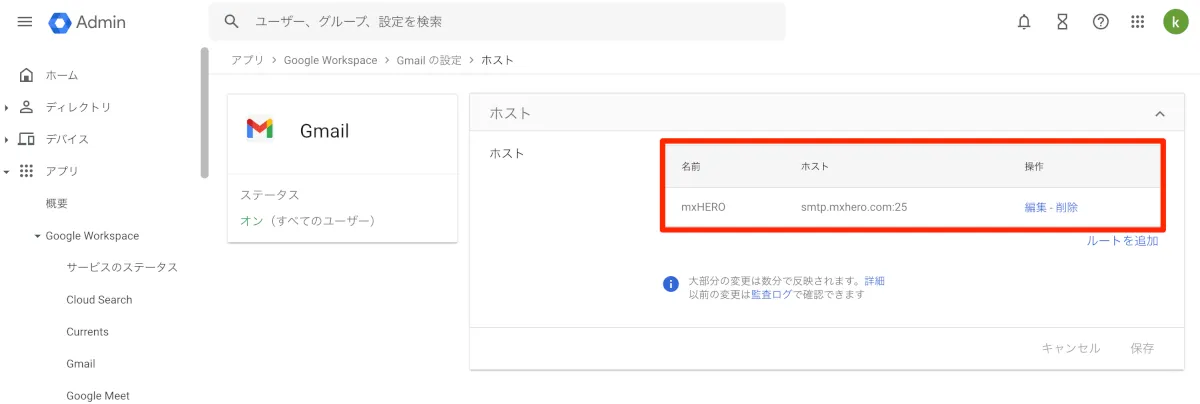Select Cloud Search in the sidebar

click(99, 300)
